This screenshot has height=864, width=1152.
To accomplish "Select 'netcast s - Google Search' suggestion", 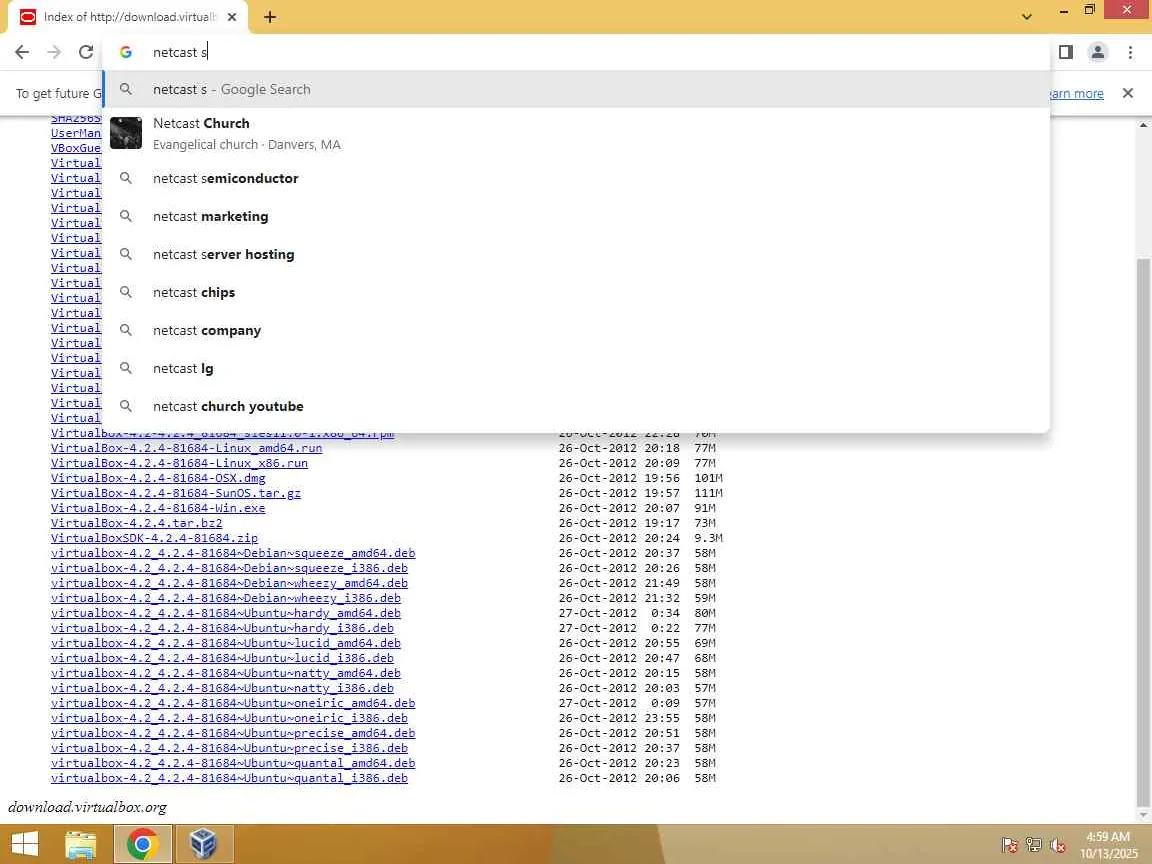I will 576,90.
